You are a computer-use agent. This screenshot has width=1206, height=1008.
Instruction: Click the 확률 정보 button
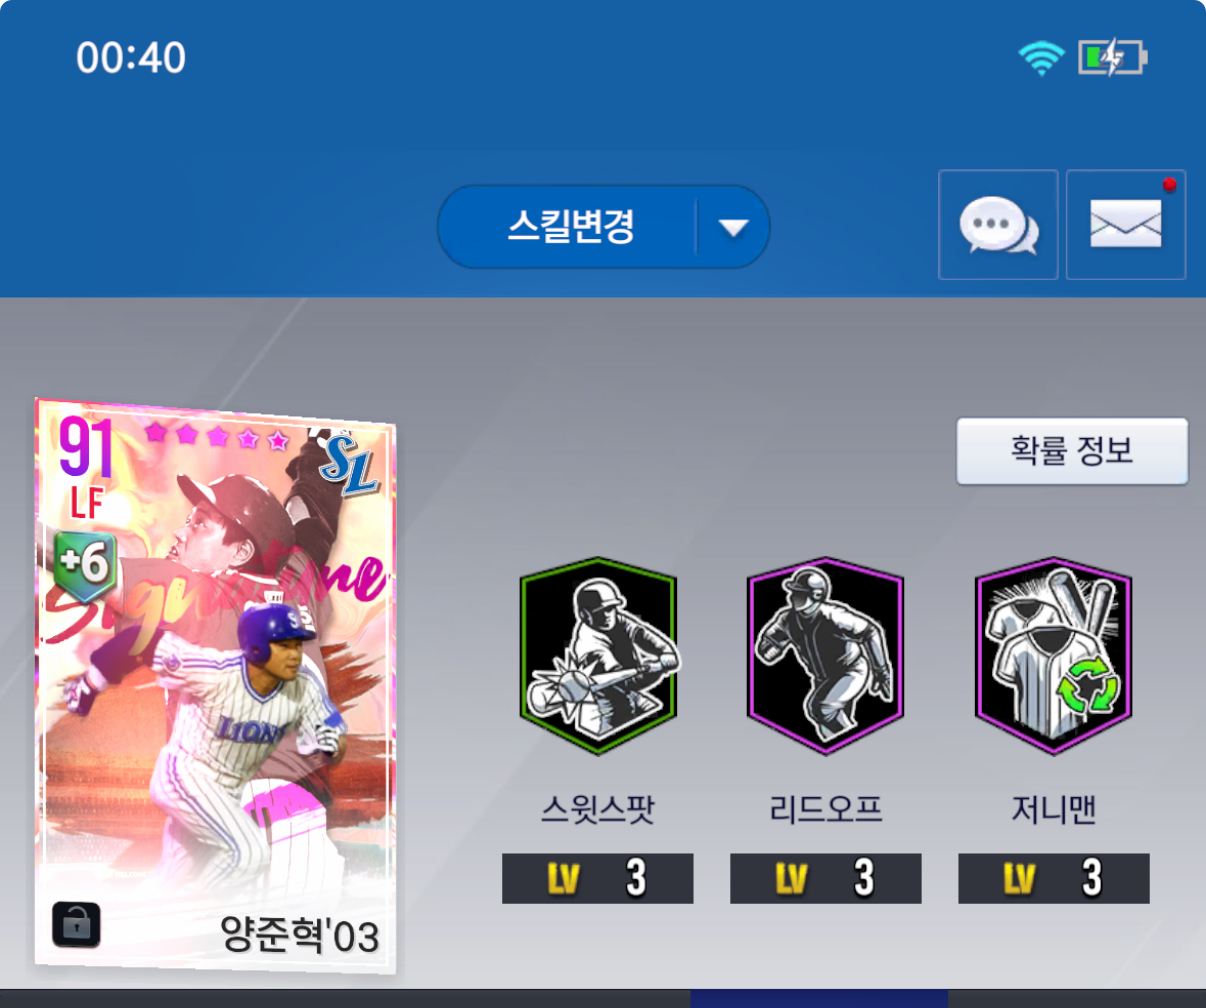[1072, 451]
